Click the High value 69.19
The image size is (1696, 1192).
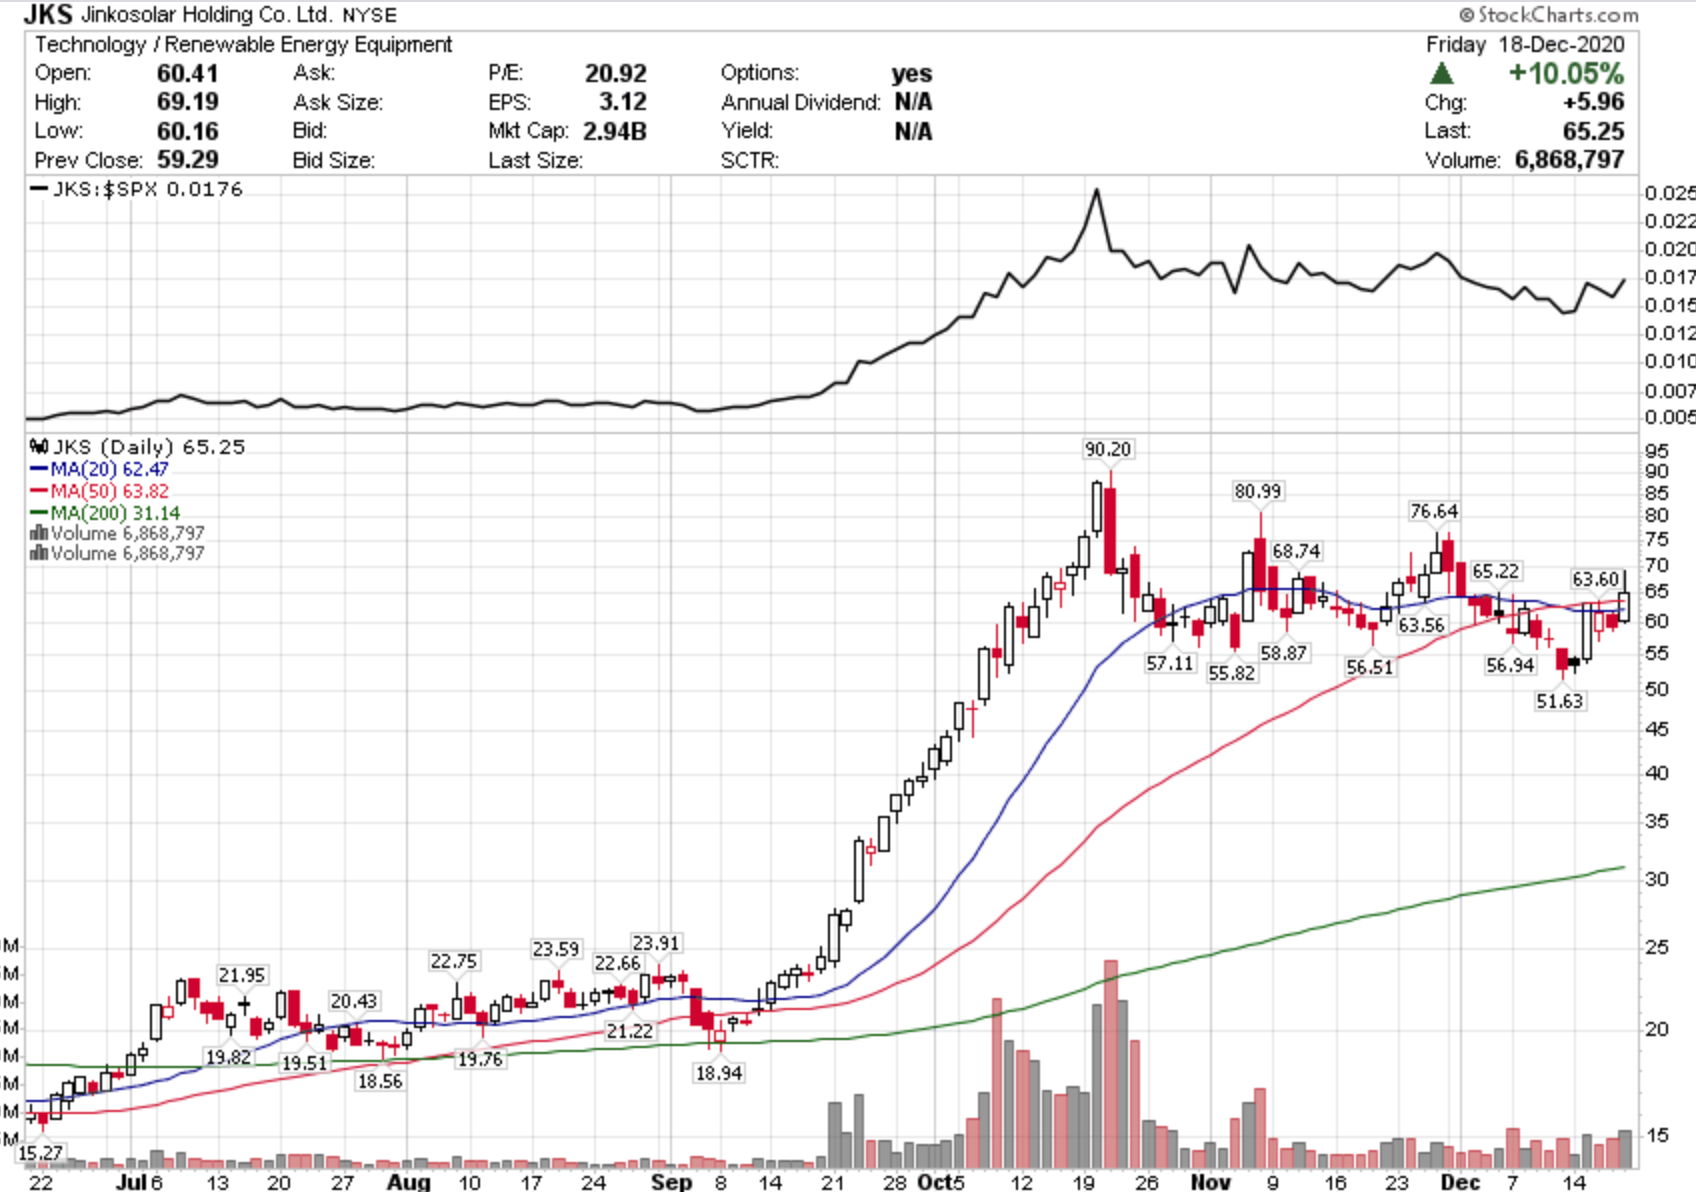(x=187, y=102)
